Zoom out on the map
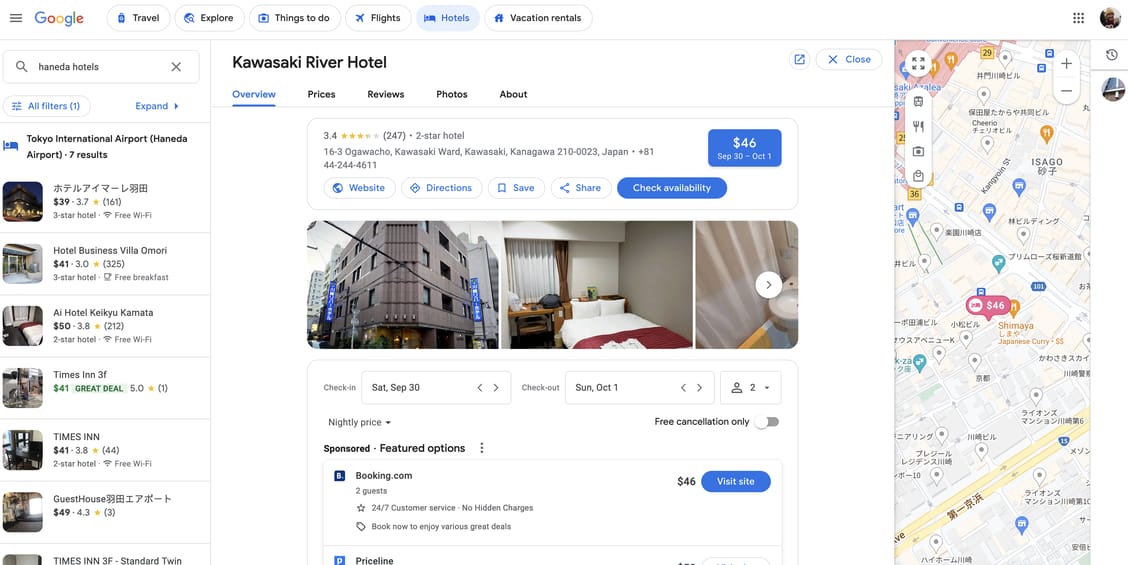Image resolution: width=1128 pixels, height=565 pixels. coord(1066,91)
